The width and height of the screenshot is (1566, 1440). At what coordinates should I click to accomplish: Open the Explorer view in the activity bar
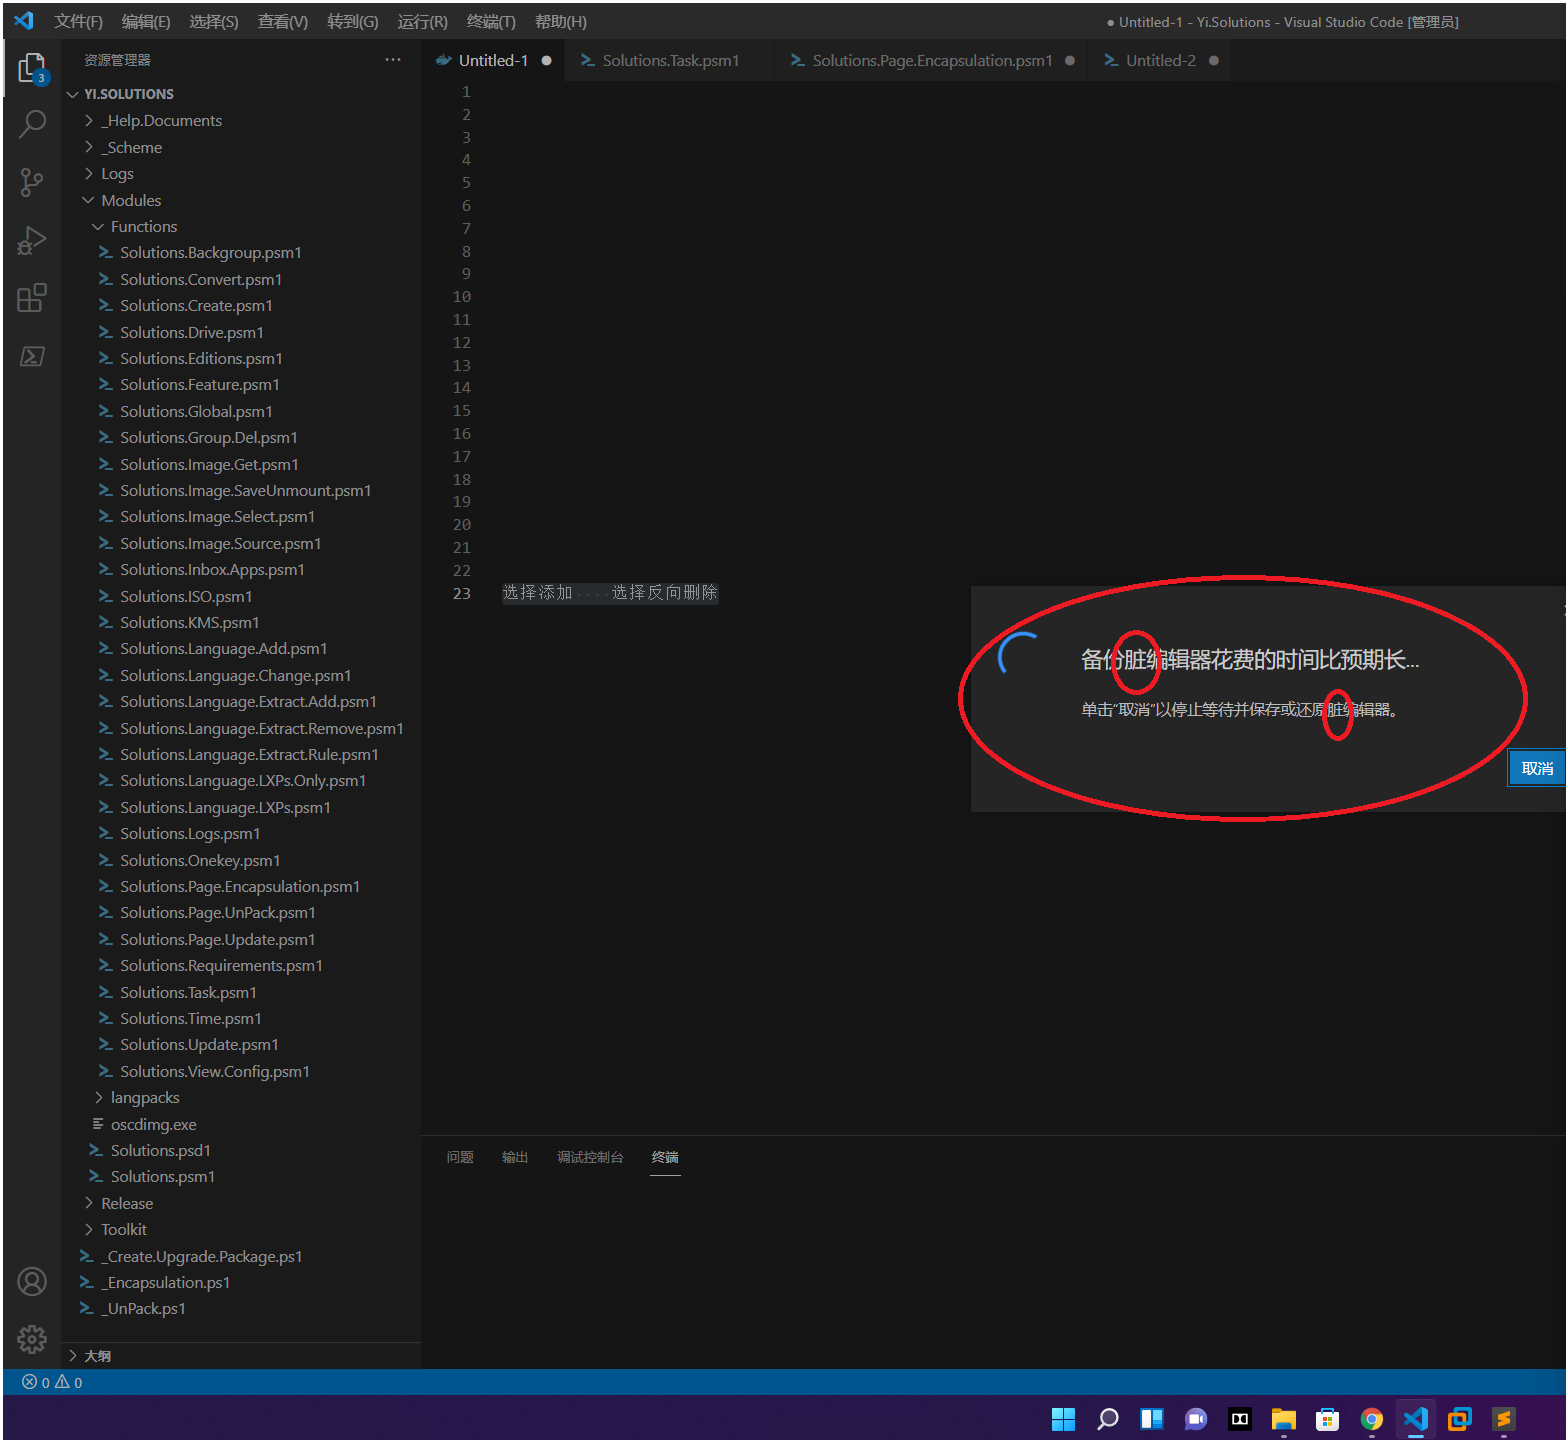(33, 68)
